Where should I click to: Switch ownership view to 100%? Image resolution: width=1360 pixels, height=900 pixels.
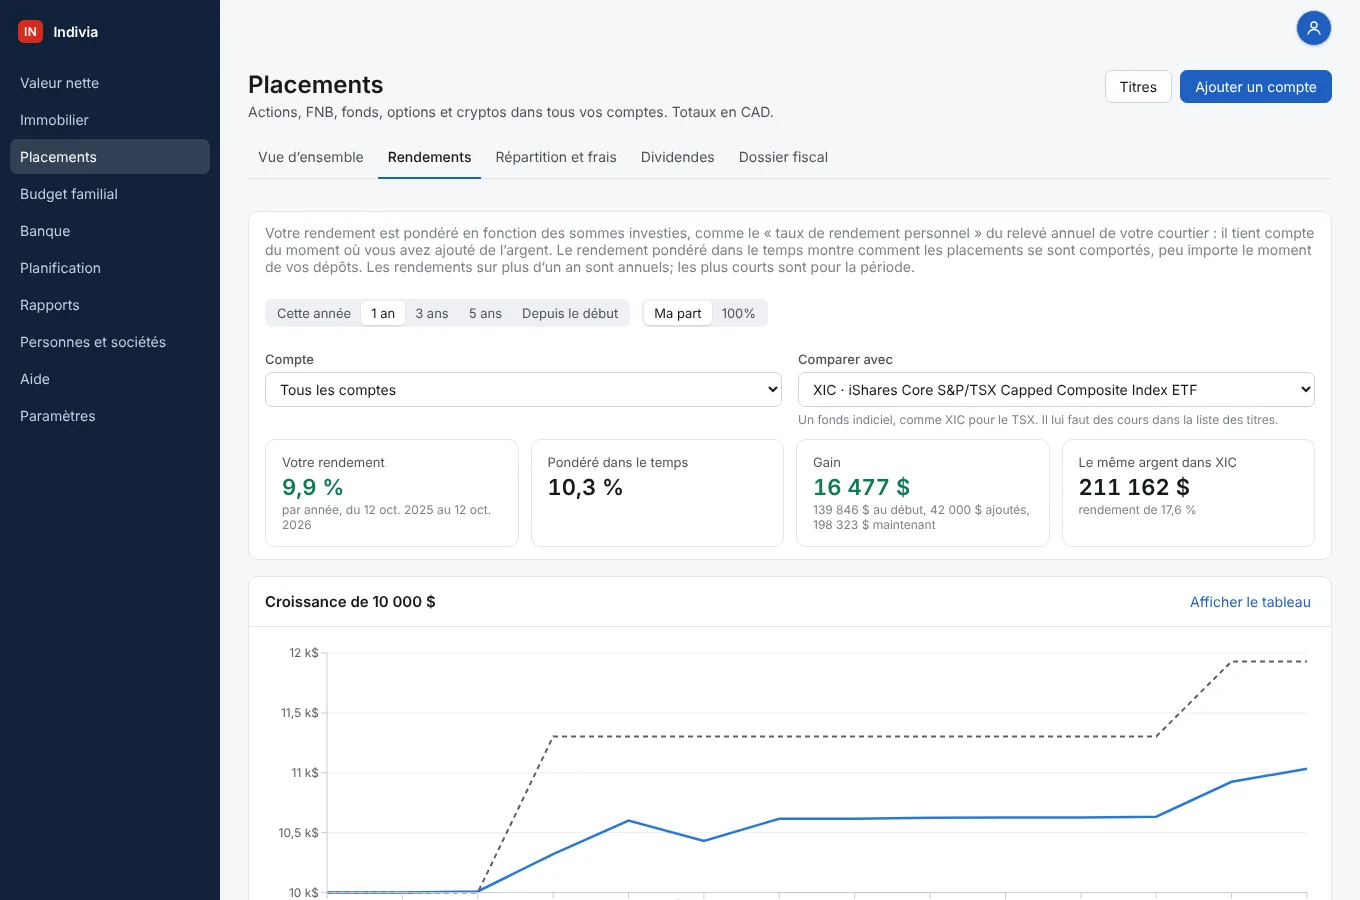pos(739,313)
